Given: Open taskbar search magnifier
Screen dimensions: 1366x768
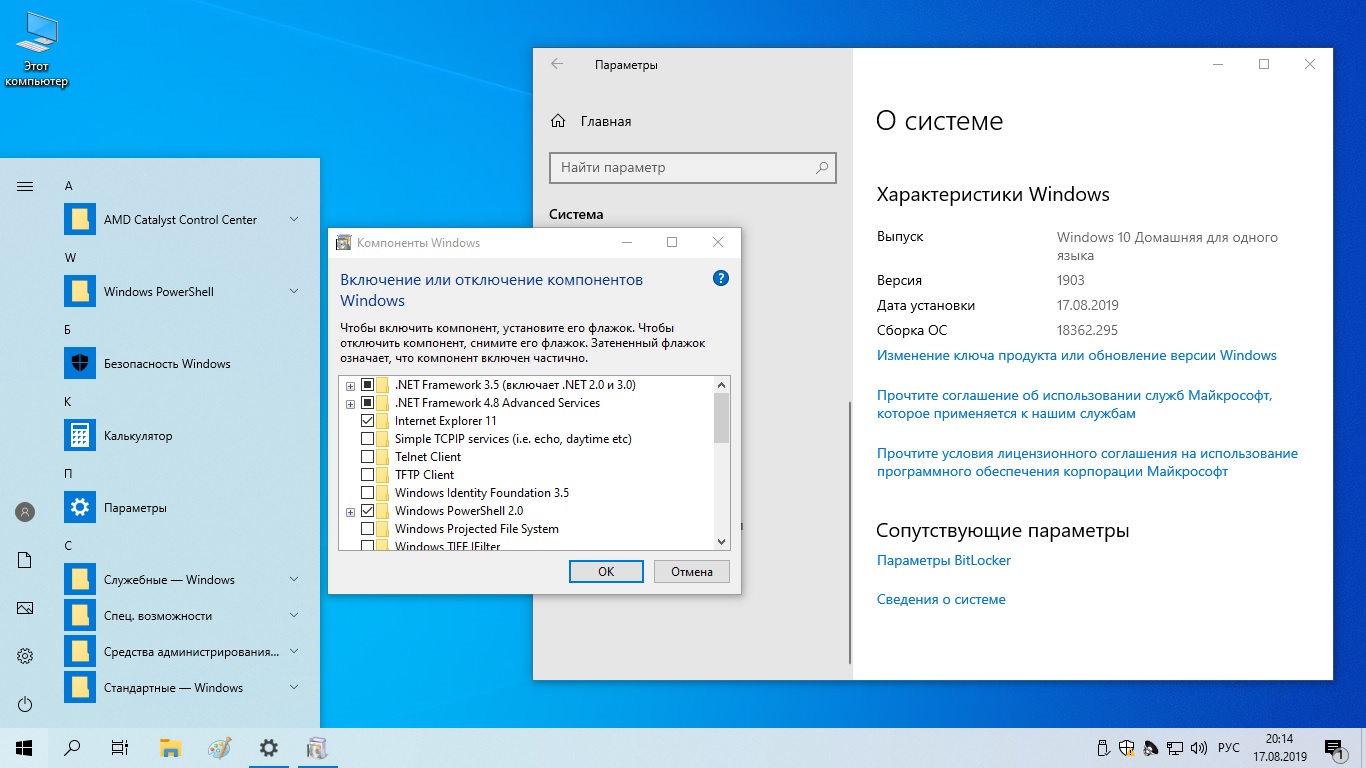Looking at the screenshot, I should tap(72, 747).
